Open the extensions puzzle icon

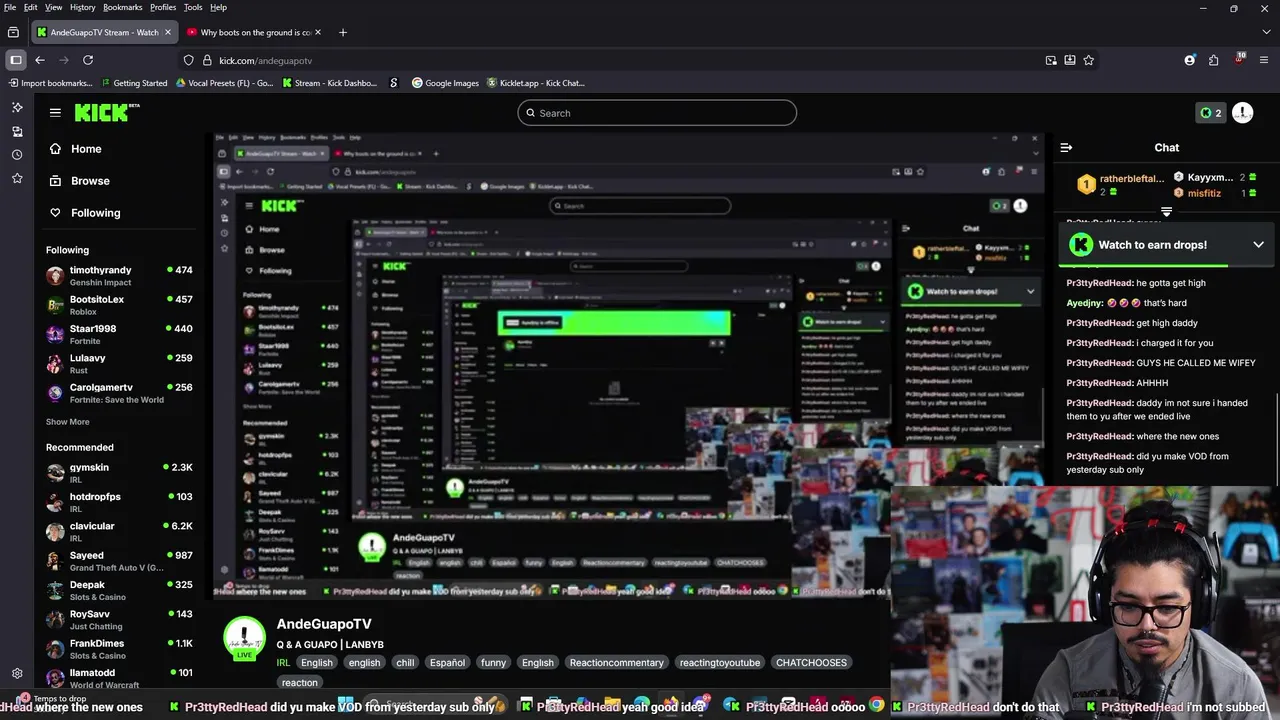[x=1214, y=60]
